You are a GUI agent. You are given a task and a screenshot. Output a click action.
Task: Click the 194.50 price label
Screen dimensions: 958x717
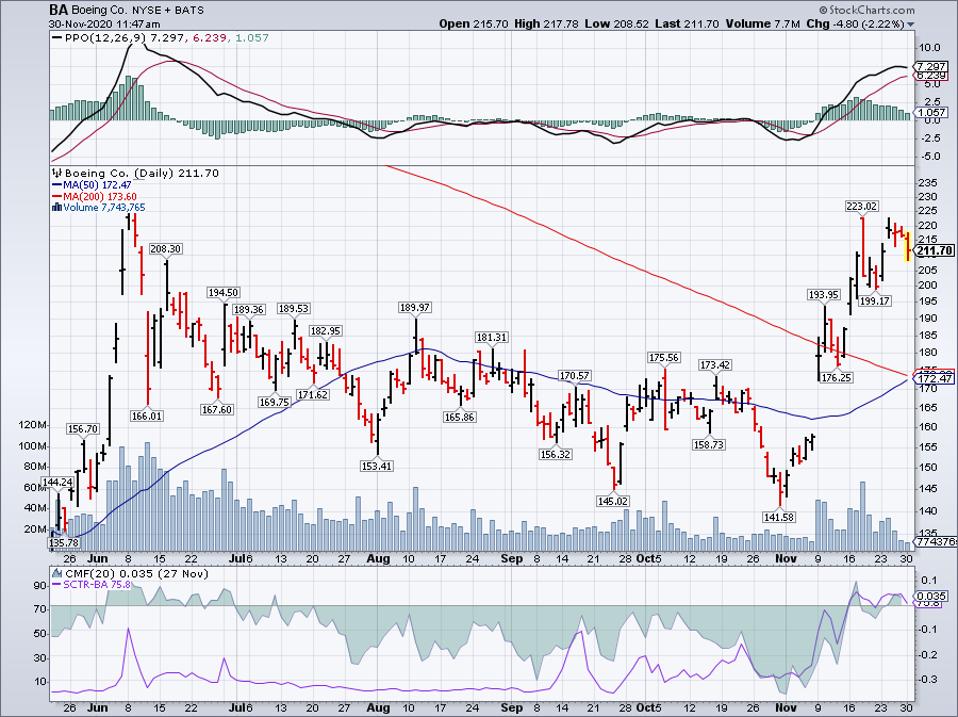tap(223, 293)
